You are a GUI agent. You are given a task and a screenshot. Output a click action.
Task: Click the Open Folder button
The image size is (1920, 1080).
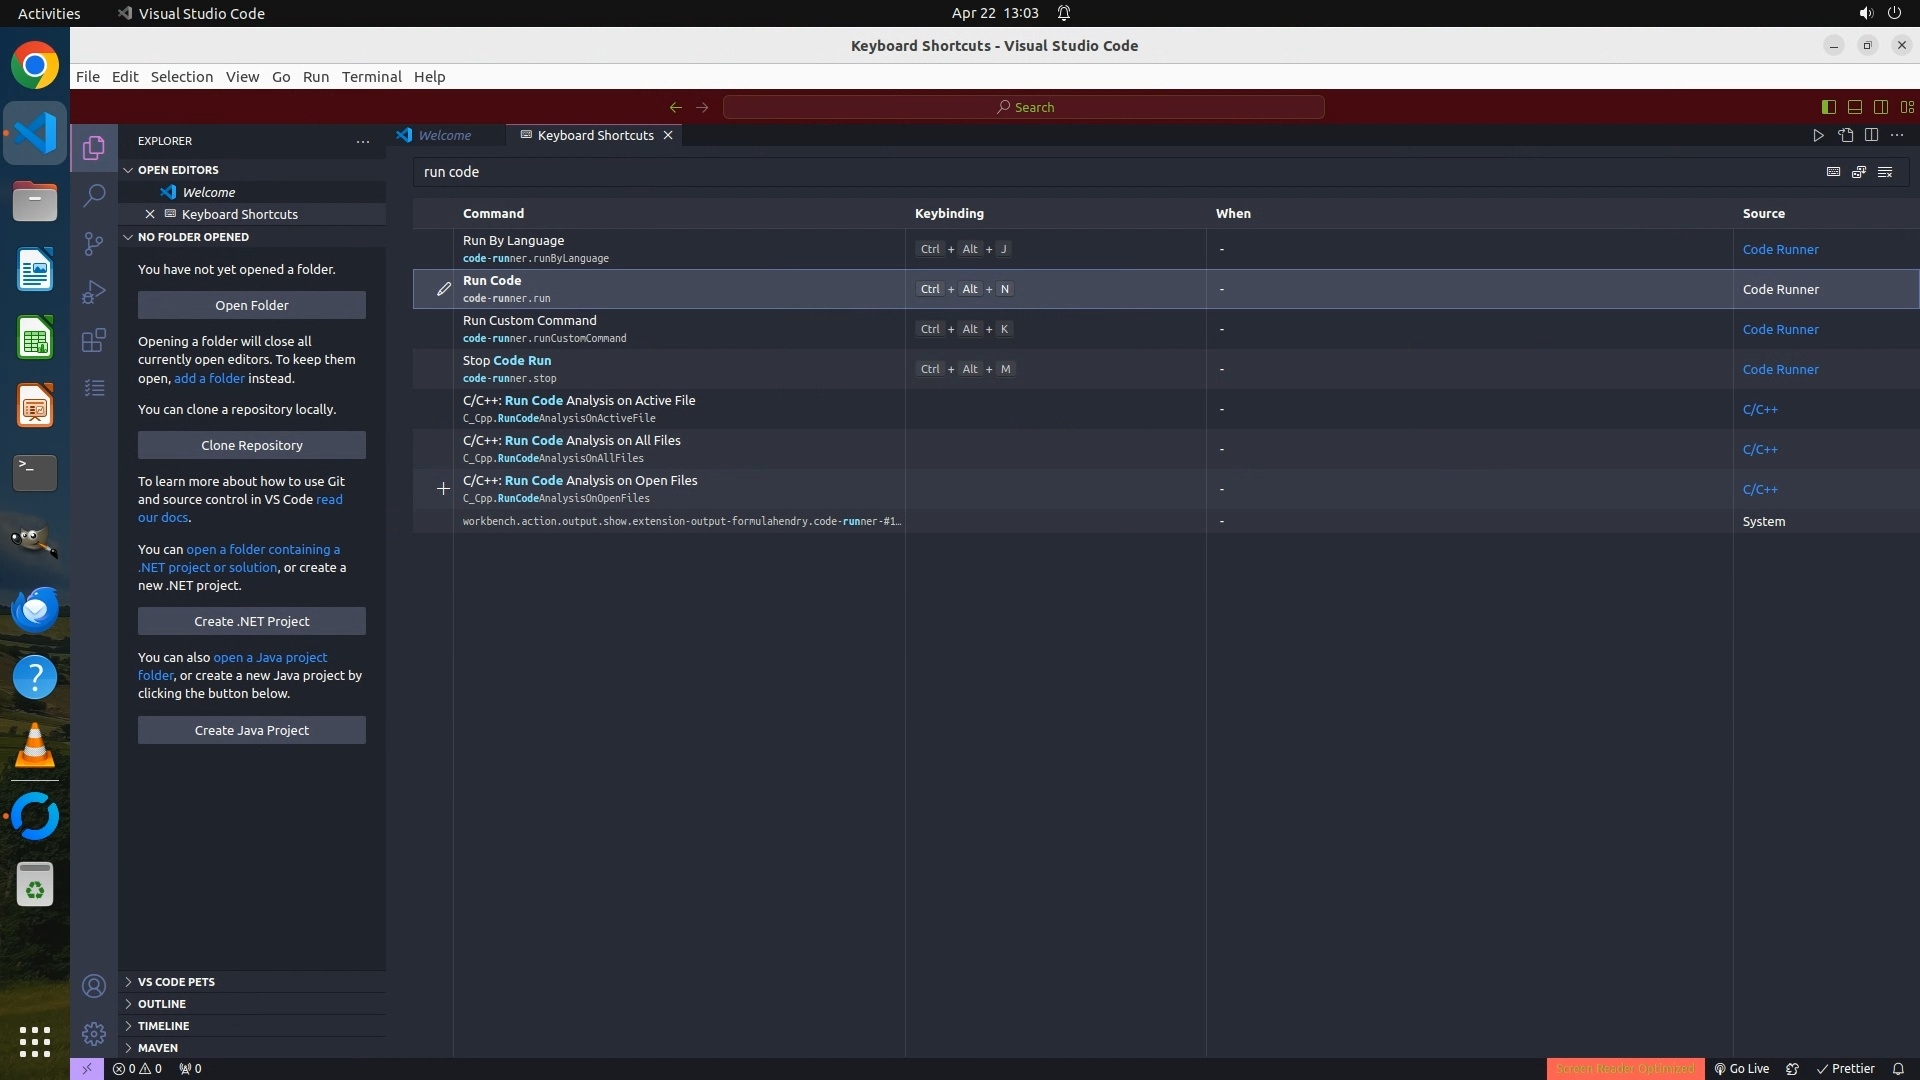point(252,305)
